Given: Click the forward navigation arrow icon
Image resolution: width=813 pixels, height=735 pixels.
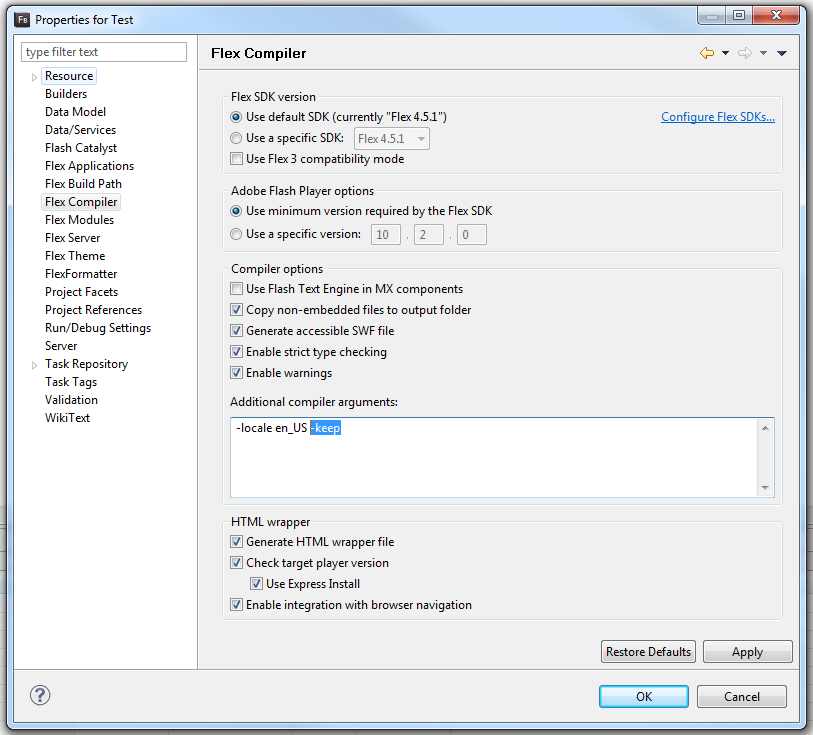Looking at the screenshot, I should coord(745,53).
